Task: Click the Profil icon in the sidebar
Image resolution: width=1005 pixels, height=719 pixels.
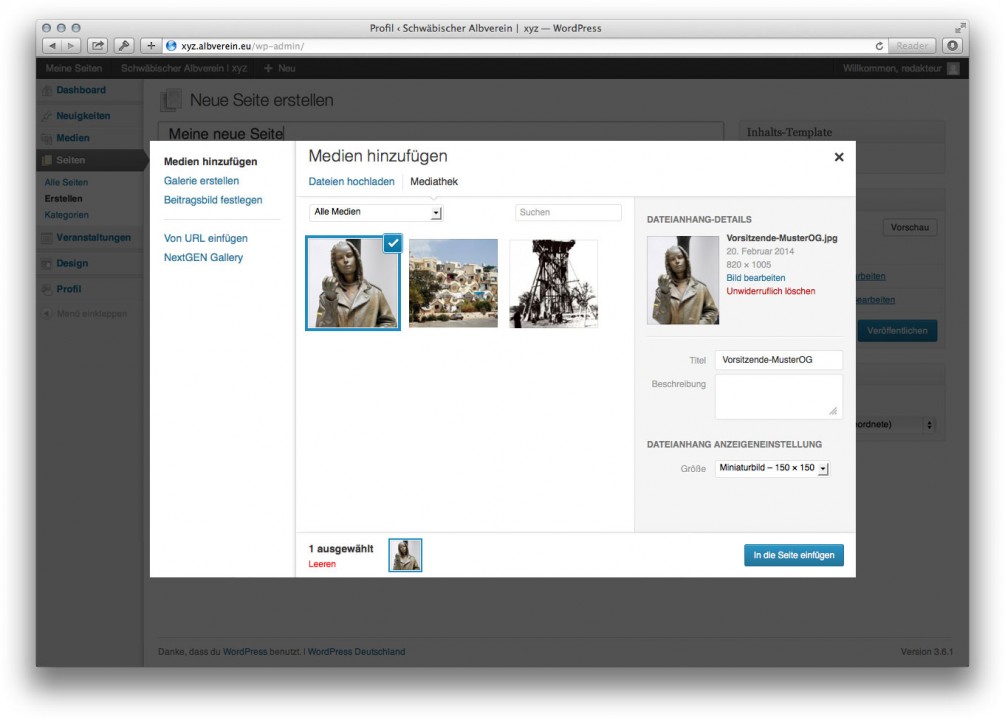Action: pyautogui.click(x=47, y=289)
